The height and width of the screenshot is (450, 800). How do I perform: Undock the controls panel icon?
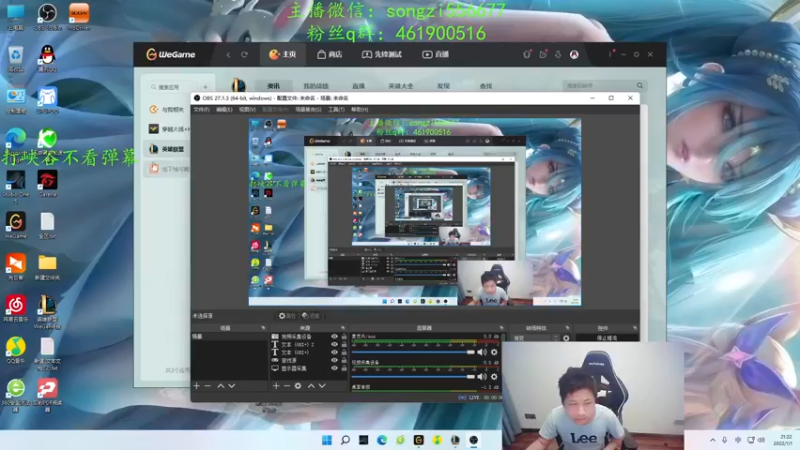(x=635, y=328)
